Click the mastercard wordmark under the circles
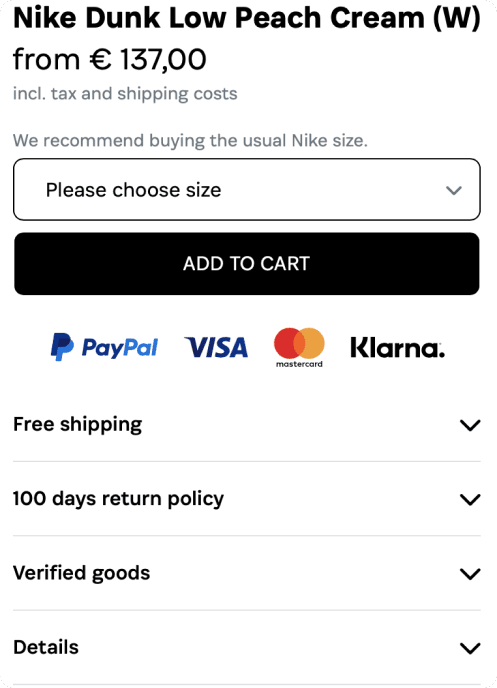The height and width of the screenshot is (688, 497). pos(299,364)
